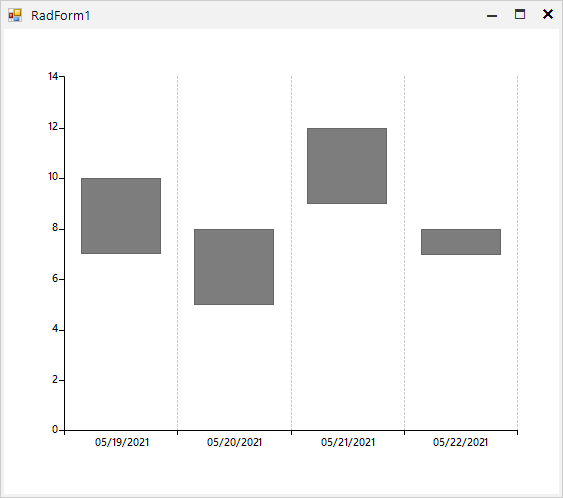Viewport: 563px width, 498px height.
Task: Click the 8 value axis label
Action: [55, 227]
